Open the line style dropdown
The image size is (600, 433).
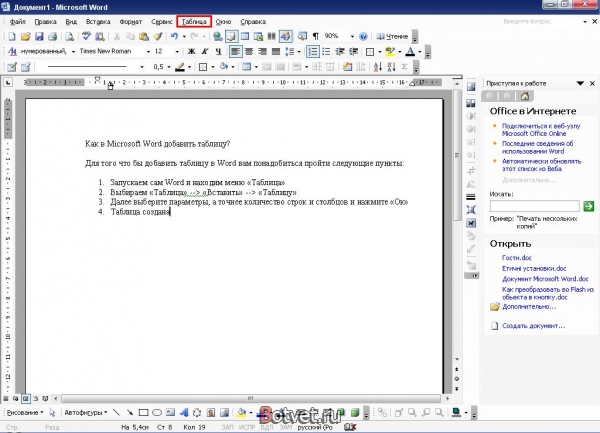(x=142, y=67)
